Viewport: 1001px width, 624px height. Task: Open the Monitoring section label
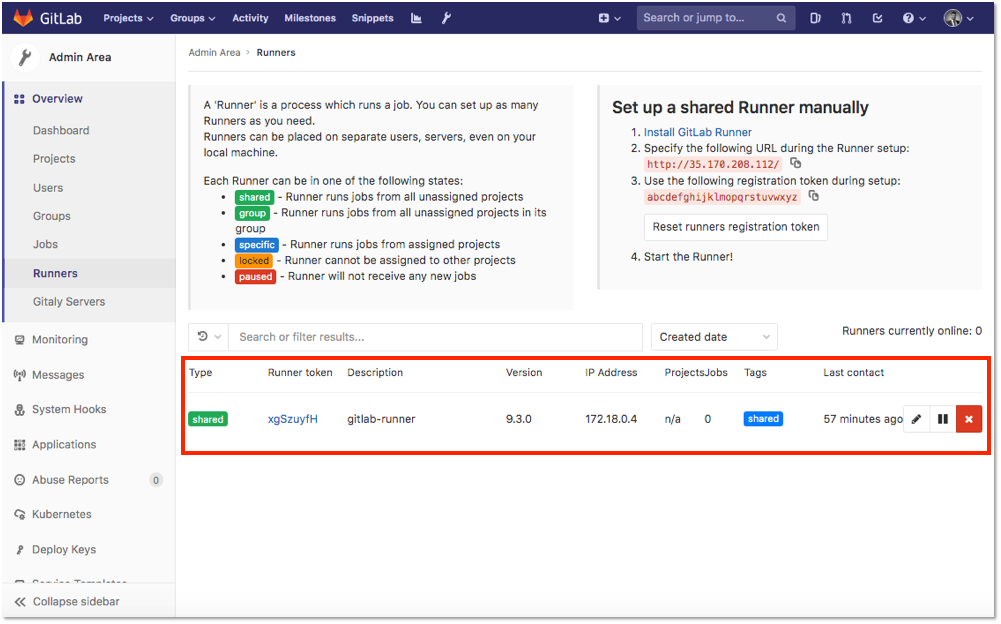tap(60, 340)
